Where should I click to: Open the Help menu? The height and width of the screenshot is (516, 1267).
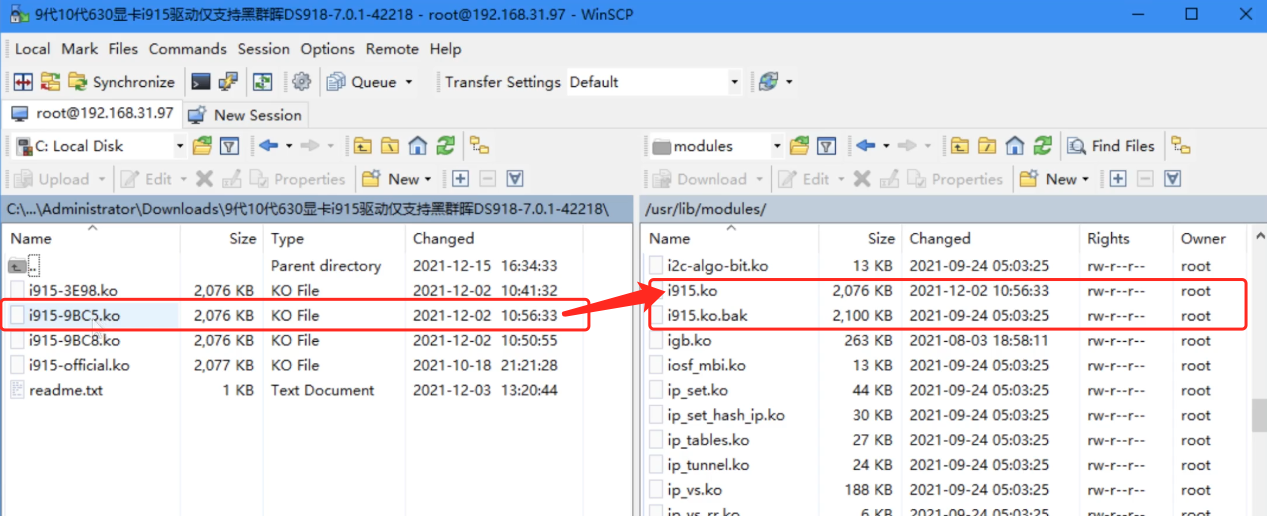coord(446,49)
